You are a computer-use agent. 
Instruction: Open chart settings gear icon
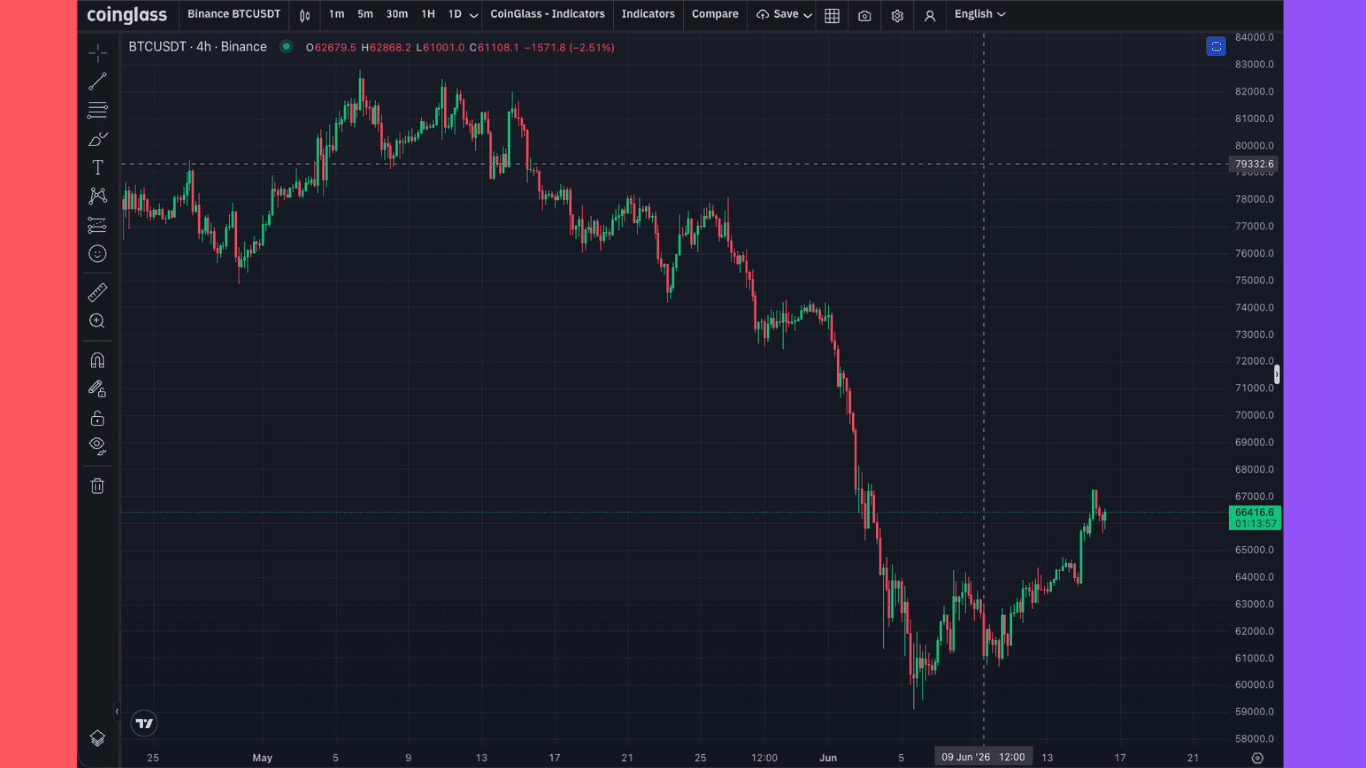pyautogui.click(x=897, y=15)
